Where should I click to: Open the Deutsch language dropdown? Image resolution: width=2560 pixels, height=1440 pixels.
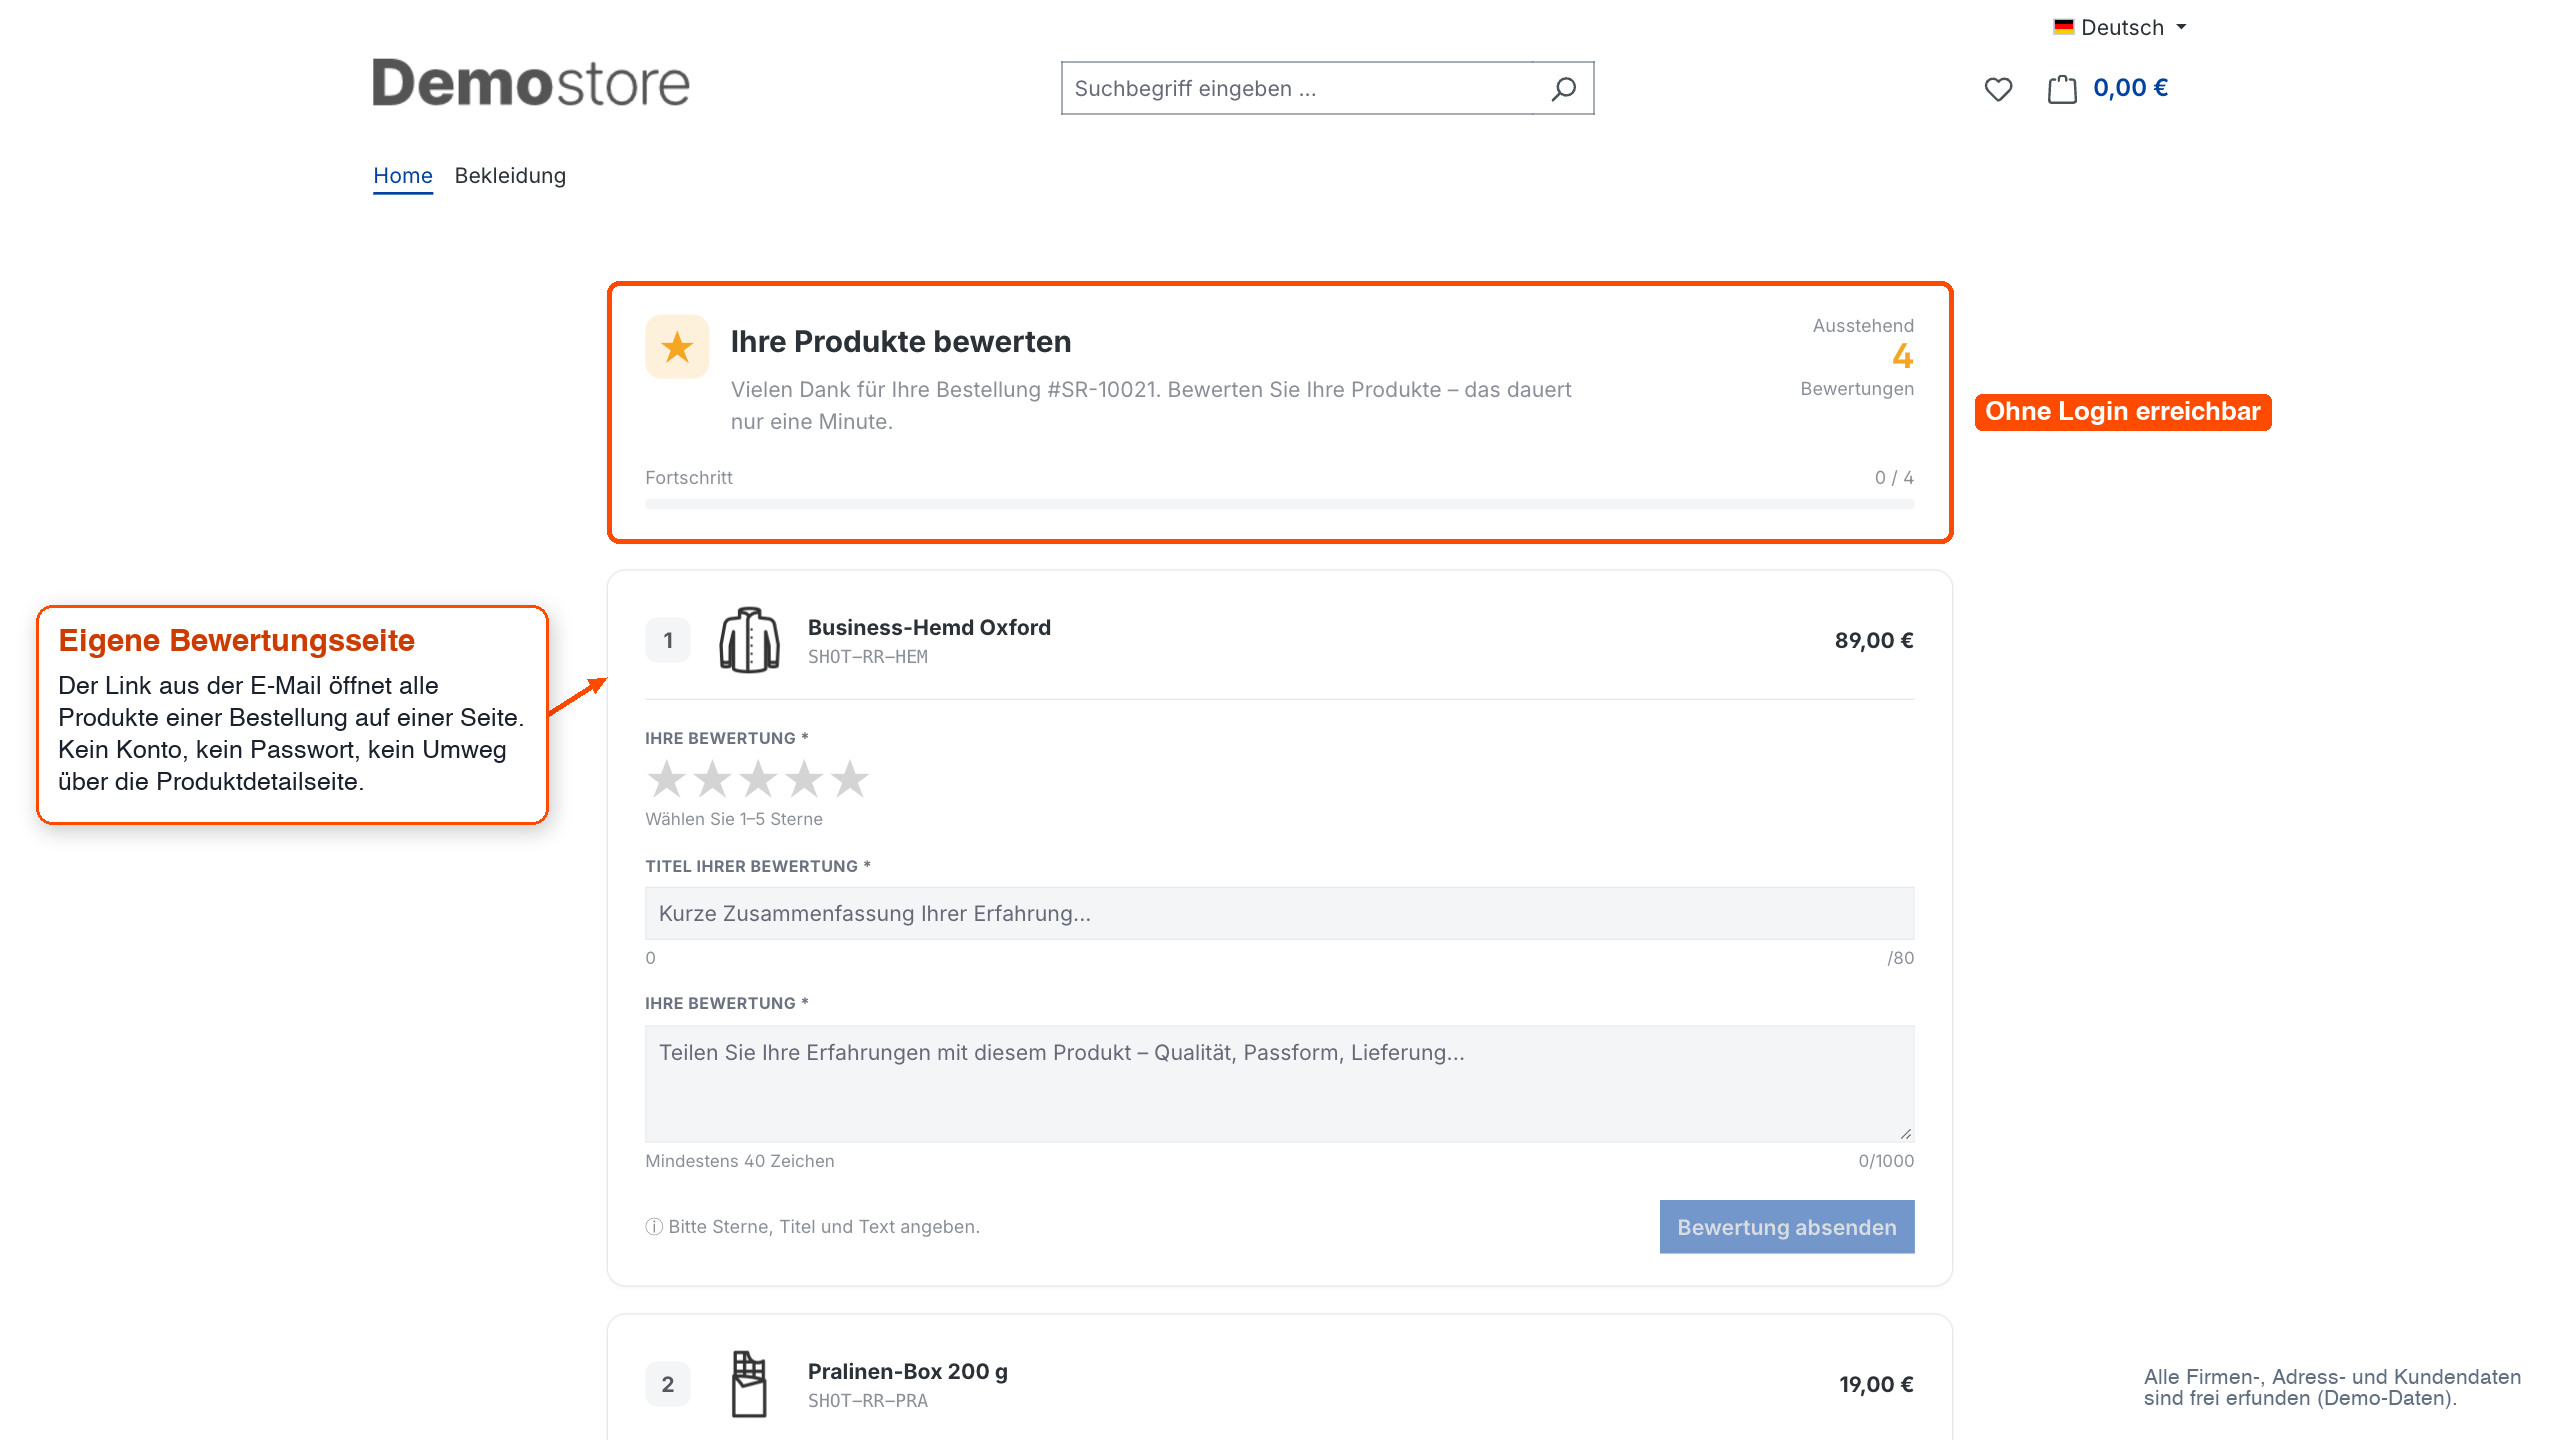(x=2120, y=27)
